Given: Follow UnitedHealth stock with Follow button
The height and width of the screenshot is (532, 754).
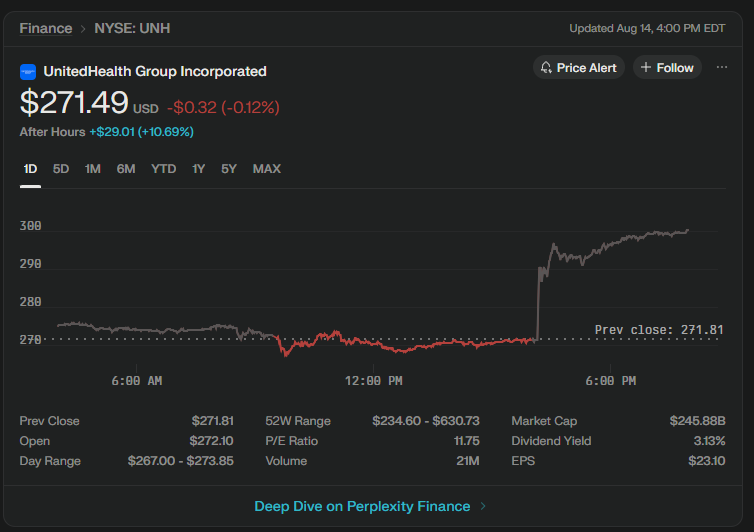Looking at the screenshot, I should click(x=667, y=67).
